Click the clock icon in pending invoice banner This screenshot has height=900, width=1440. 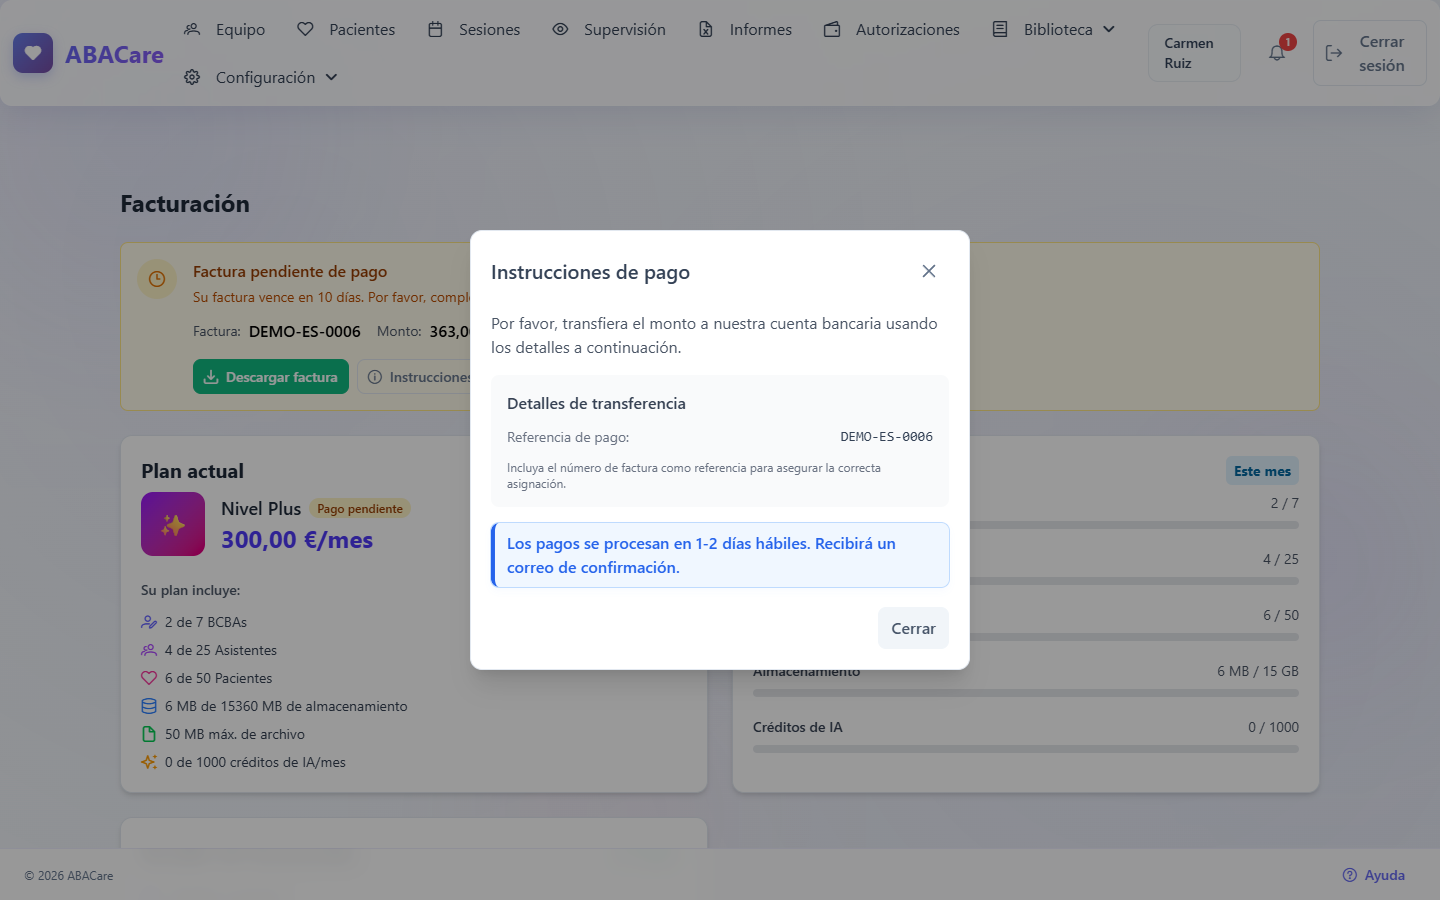(157, 279)
